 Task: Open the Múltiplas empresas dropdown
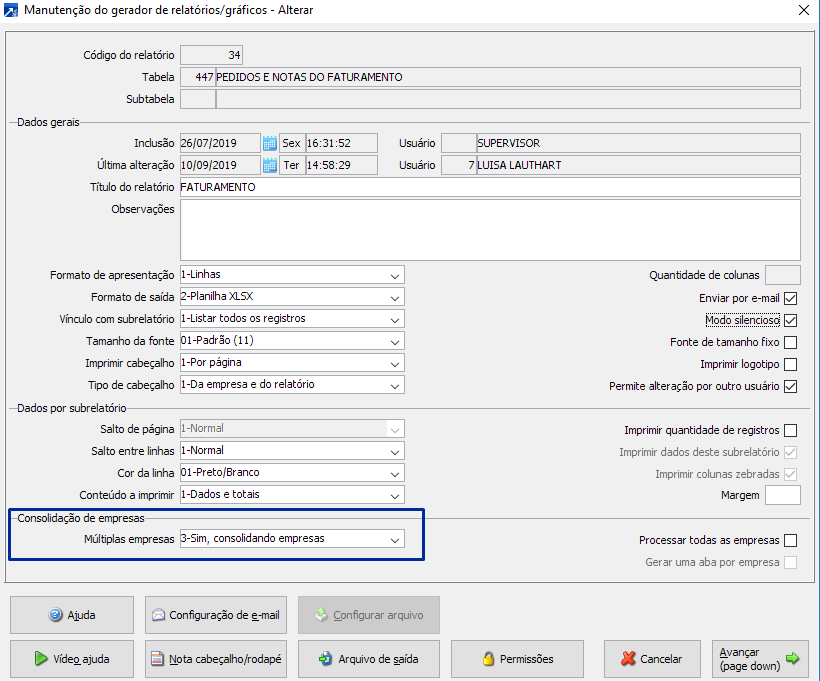394,539
